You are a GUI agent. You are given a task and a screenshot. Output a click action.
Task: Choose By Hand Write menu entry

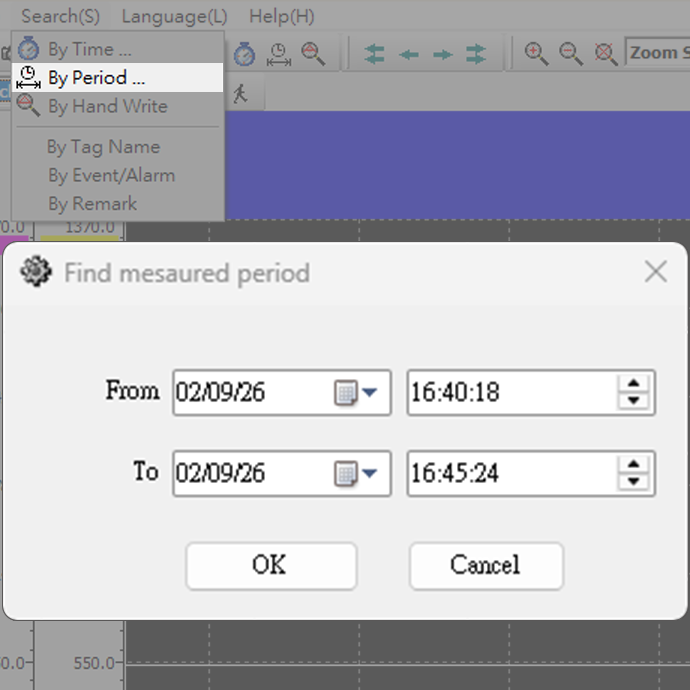107,107
